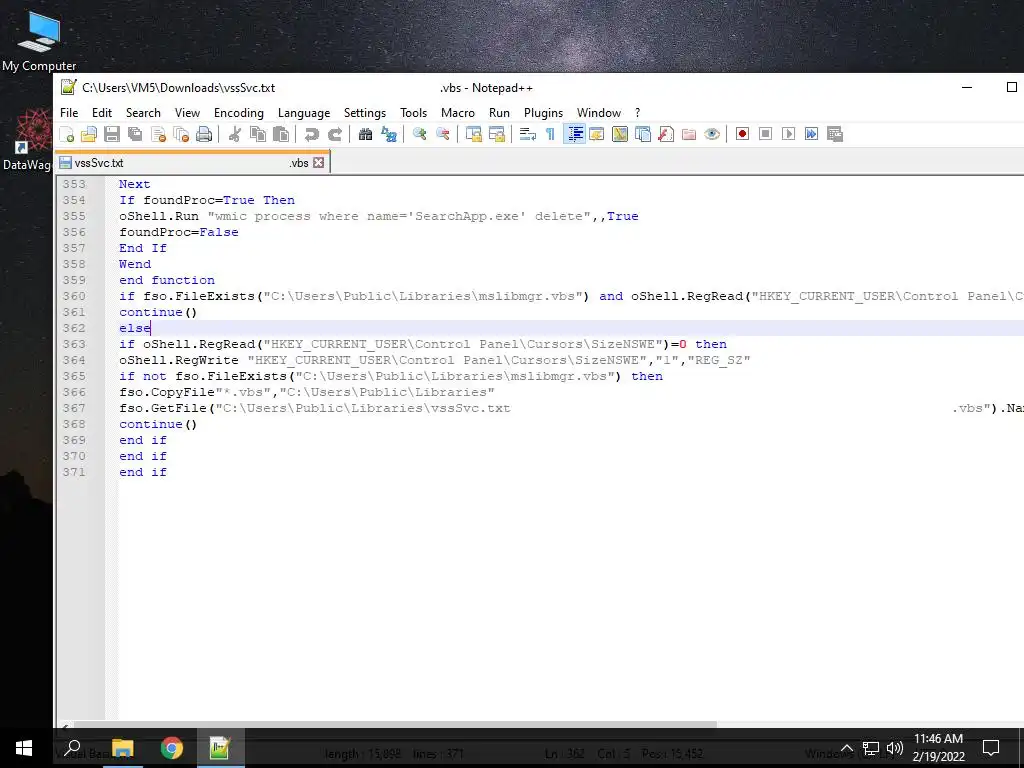Zoom in using the magnifier plus icon
1024x768 pixels.
click(x=419, y=135)
